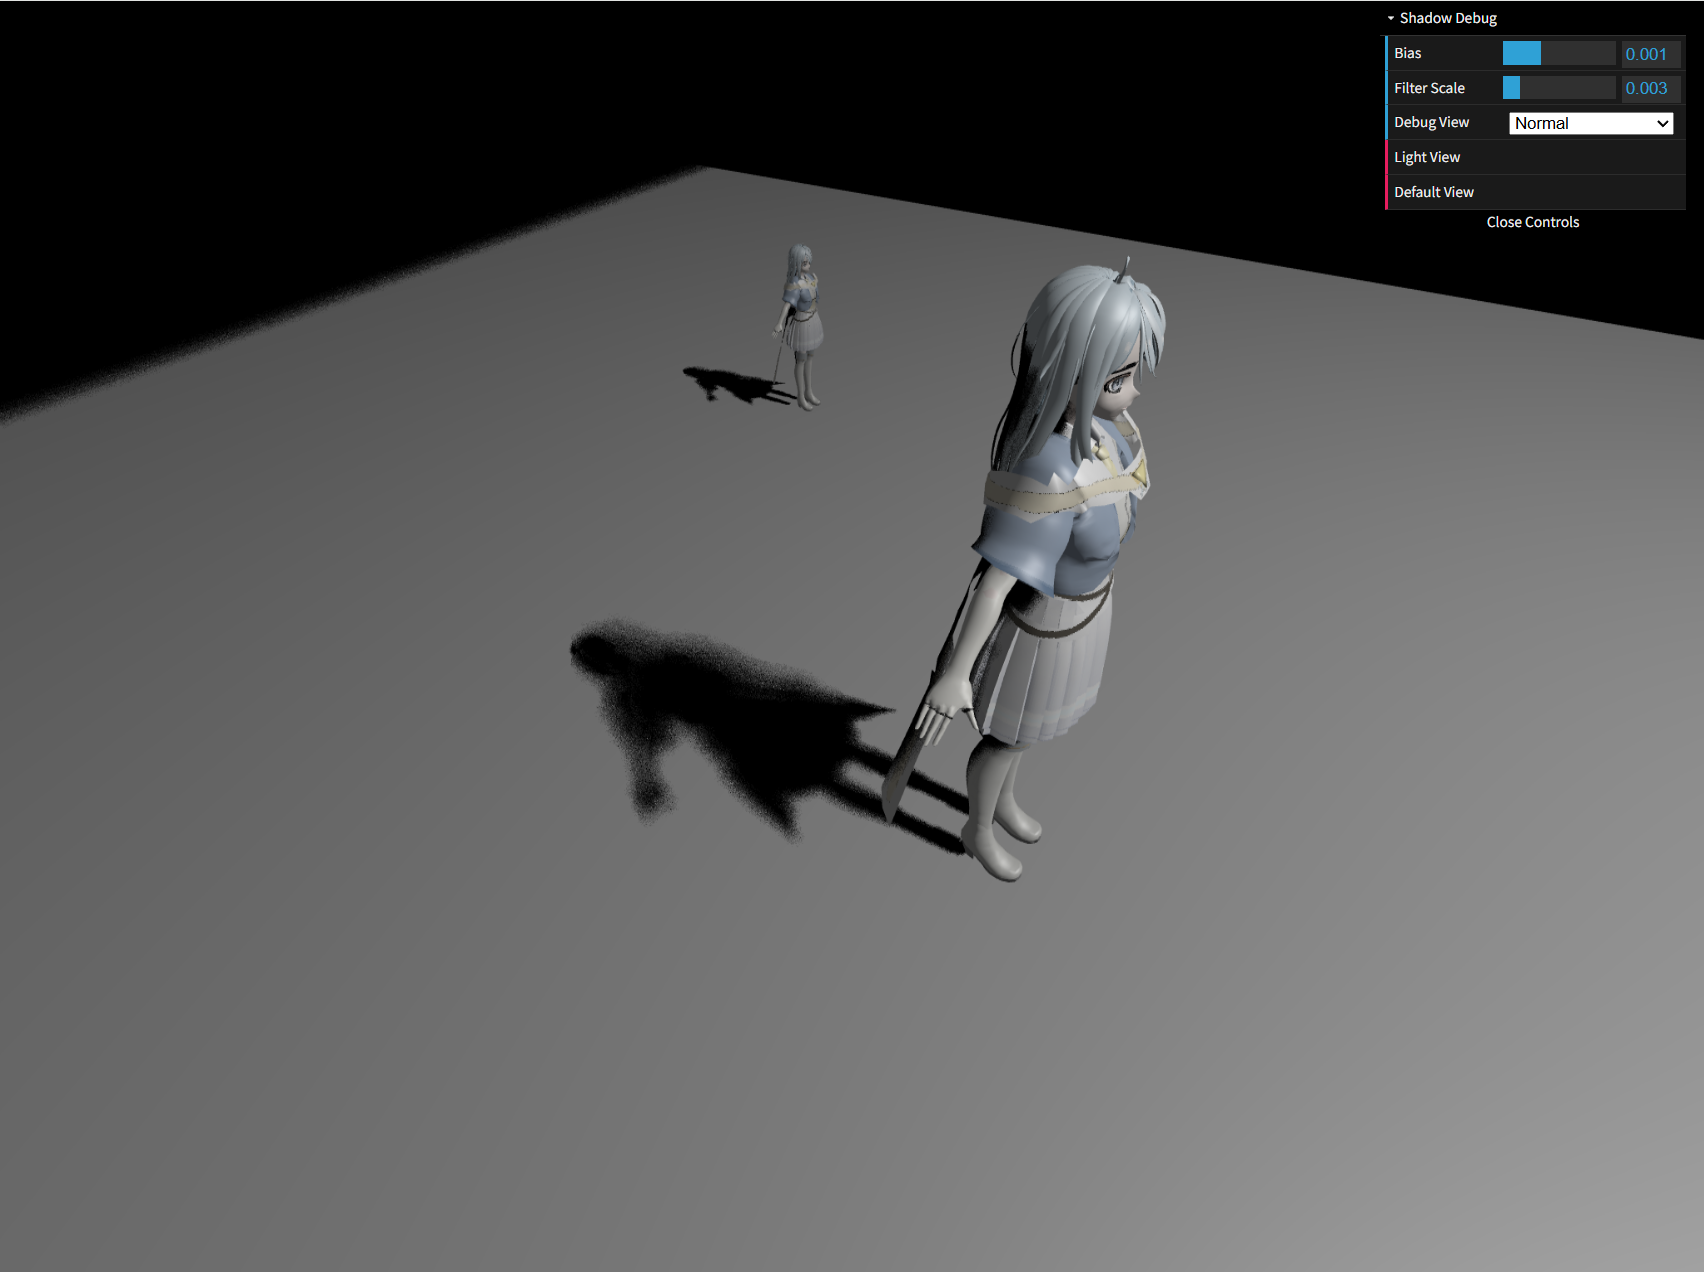Screen dimensions: 1704x1272
Task: Open the Debug View dropdown
Action: [1590, 123]
